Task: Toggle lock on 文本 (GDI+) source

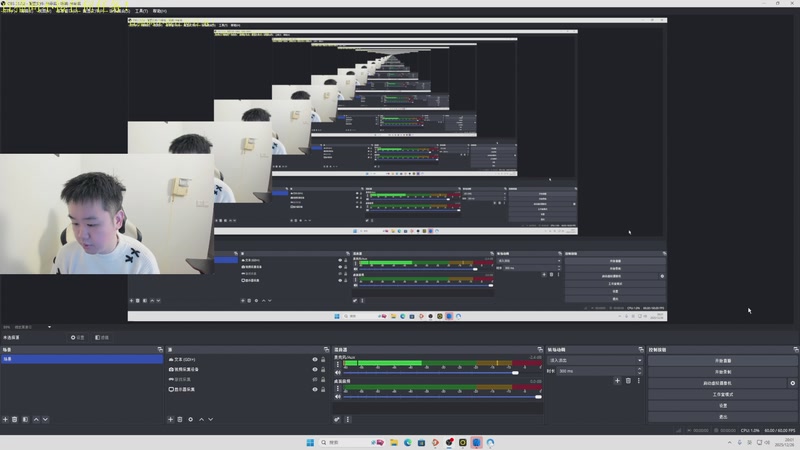Action: point(323,360)
